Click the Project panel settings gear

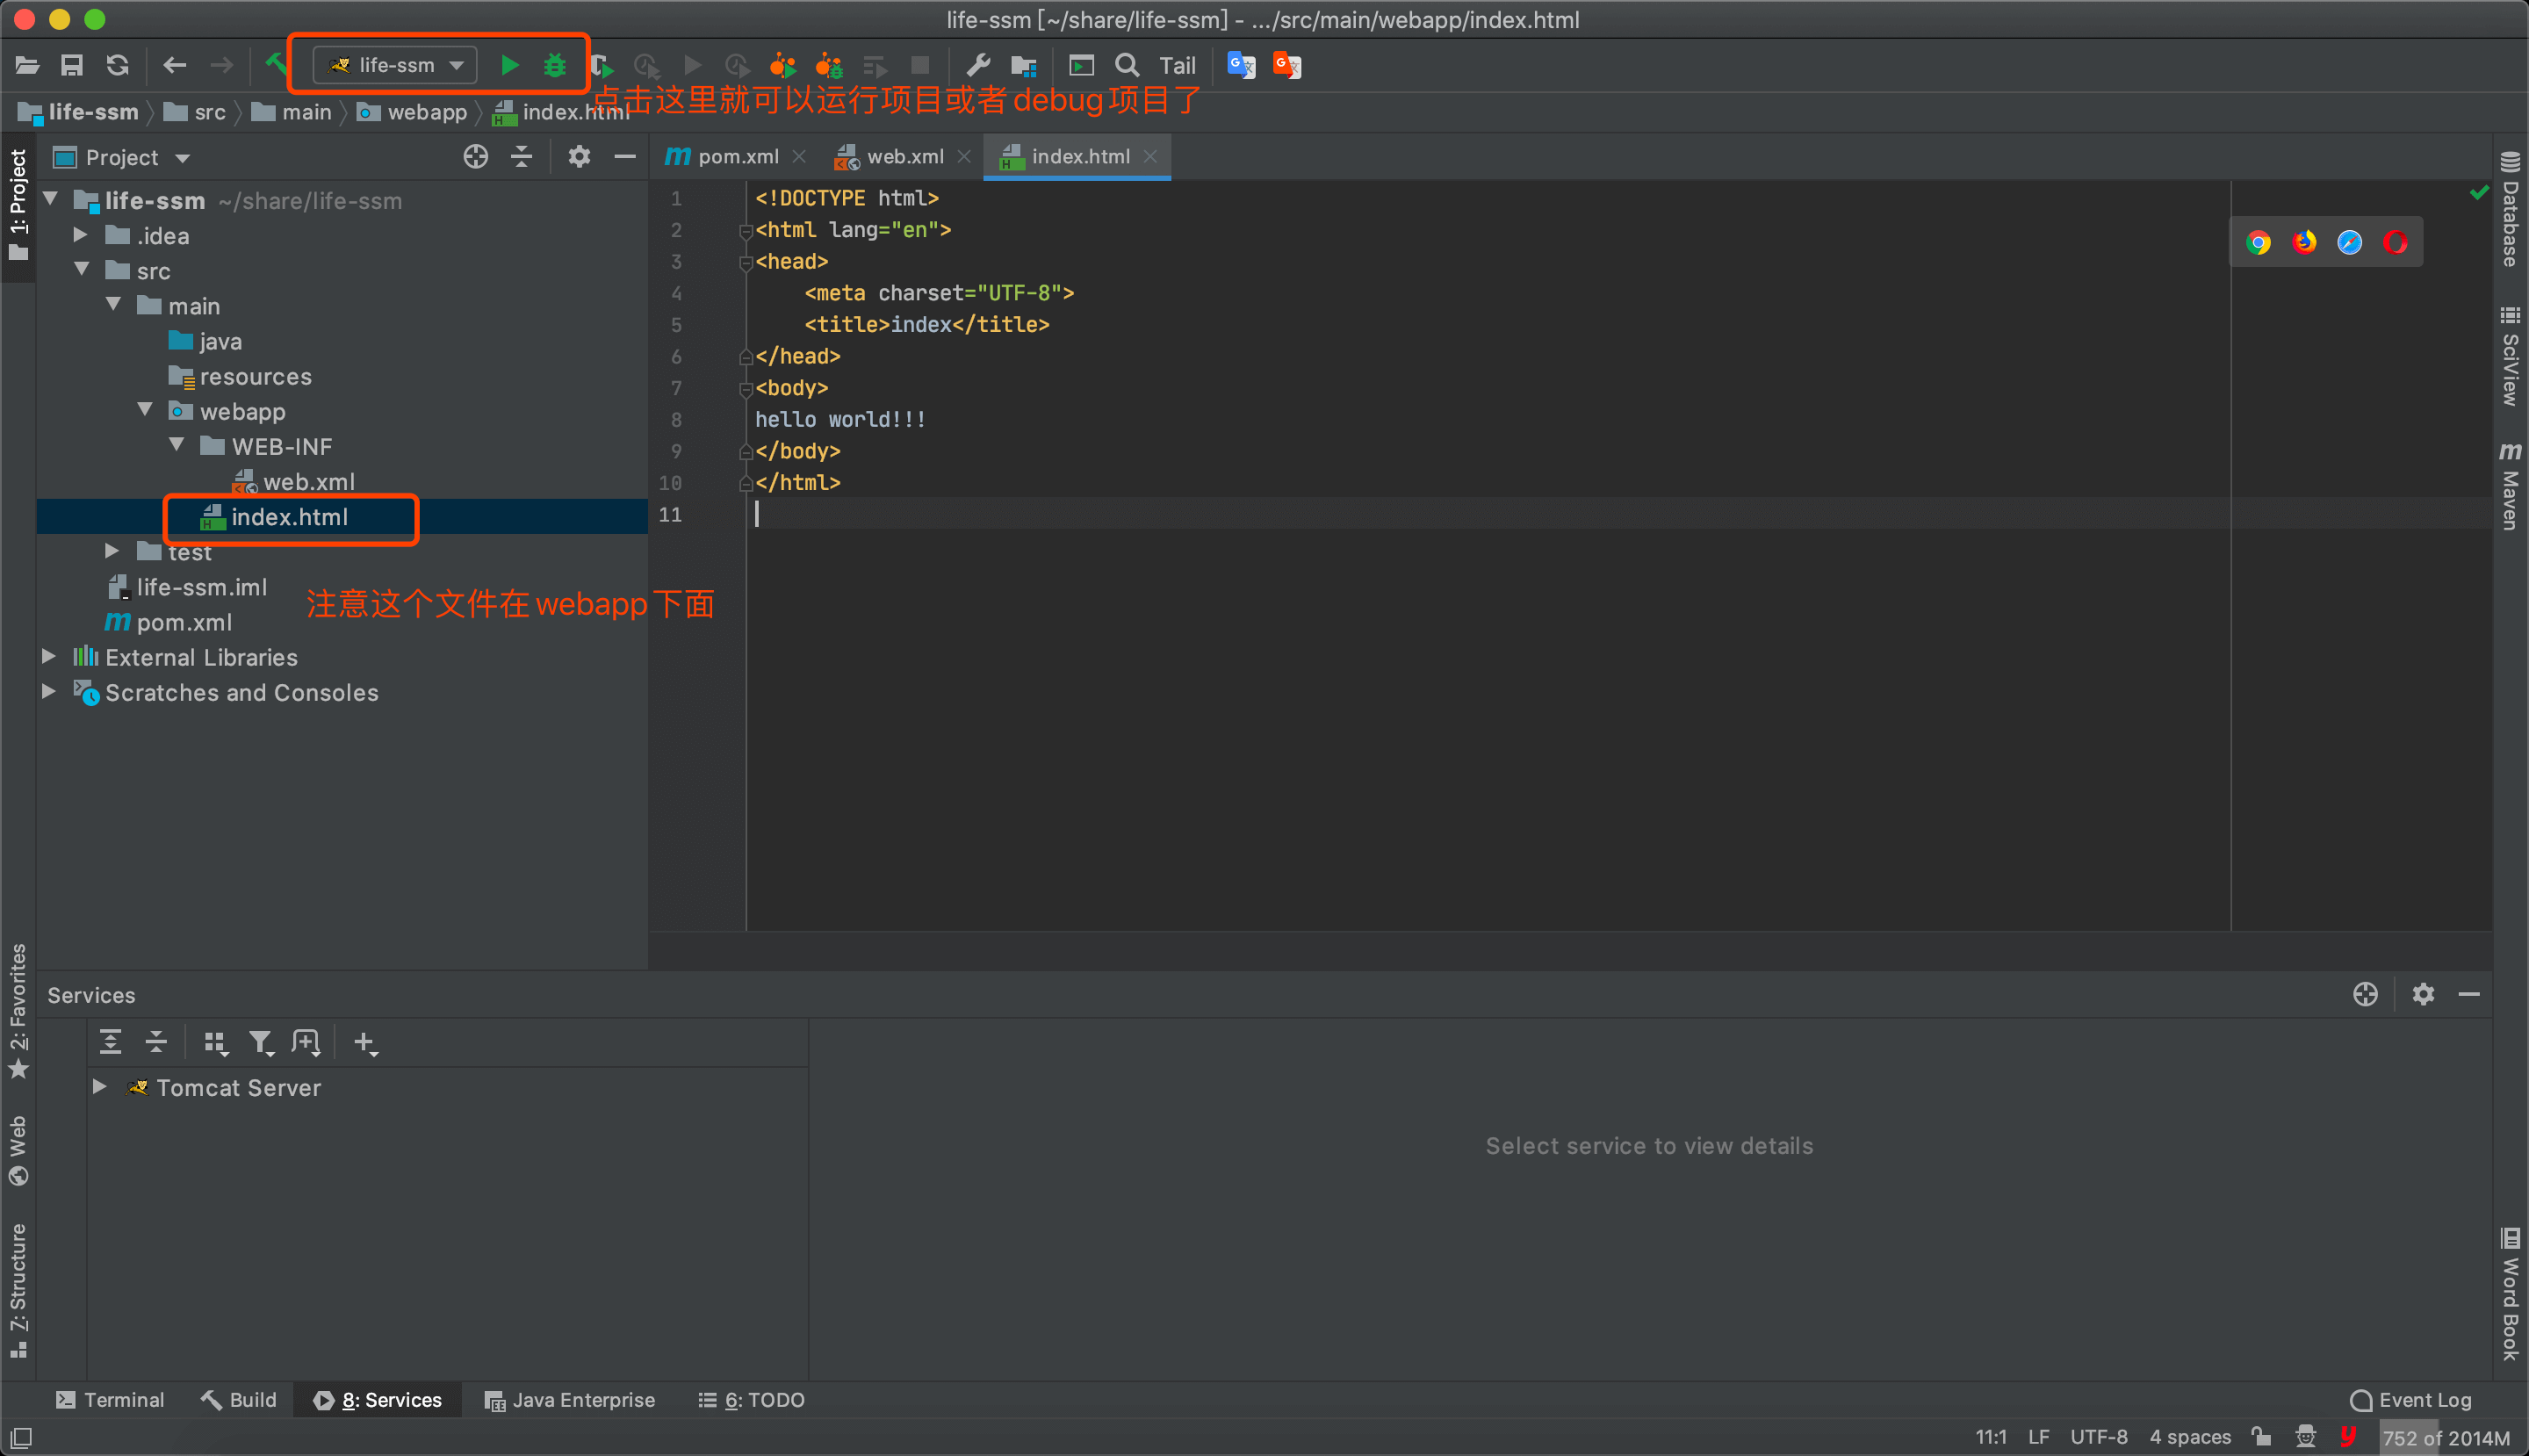579,157
